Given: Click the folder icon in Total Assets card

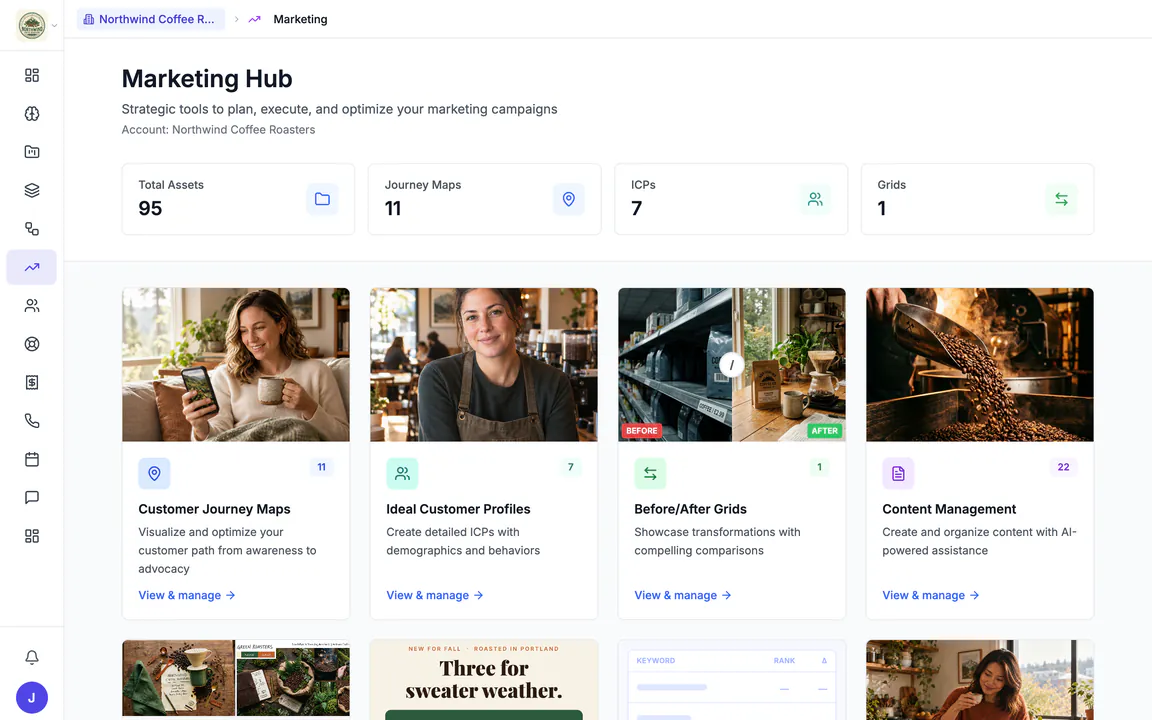Looking at the screenshot, I should coord(322,199).
